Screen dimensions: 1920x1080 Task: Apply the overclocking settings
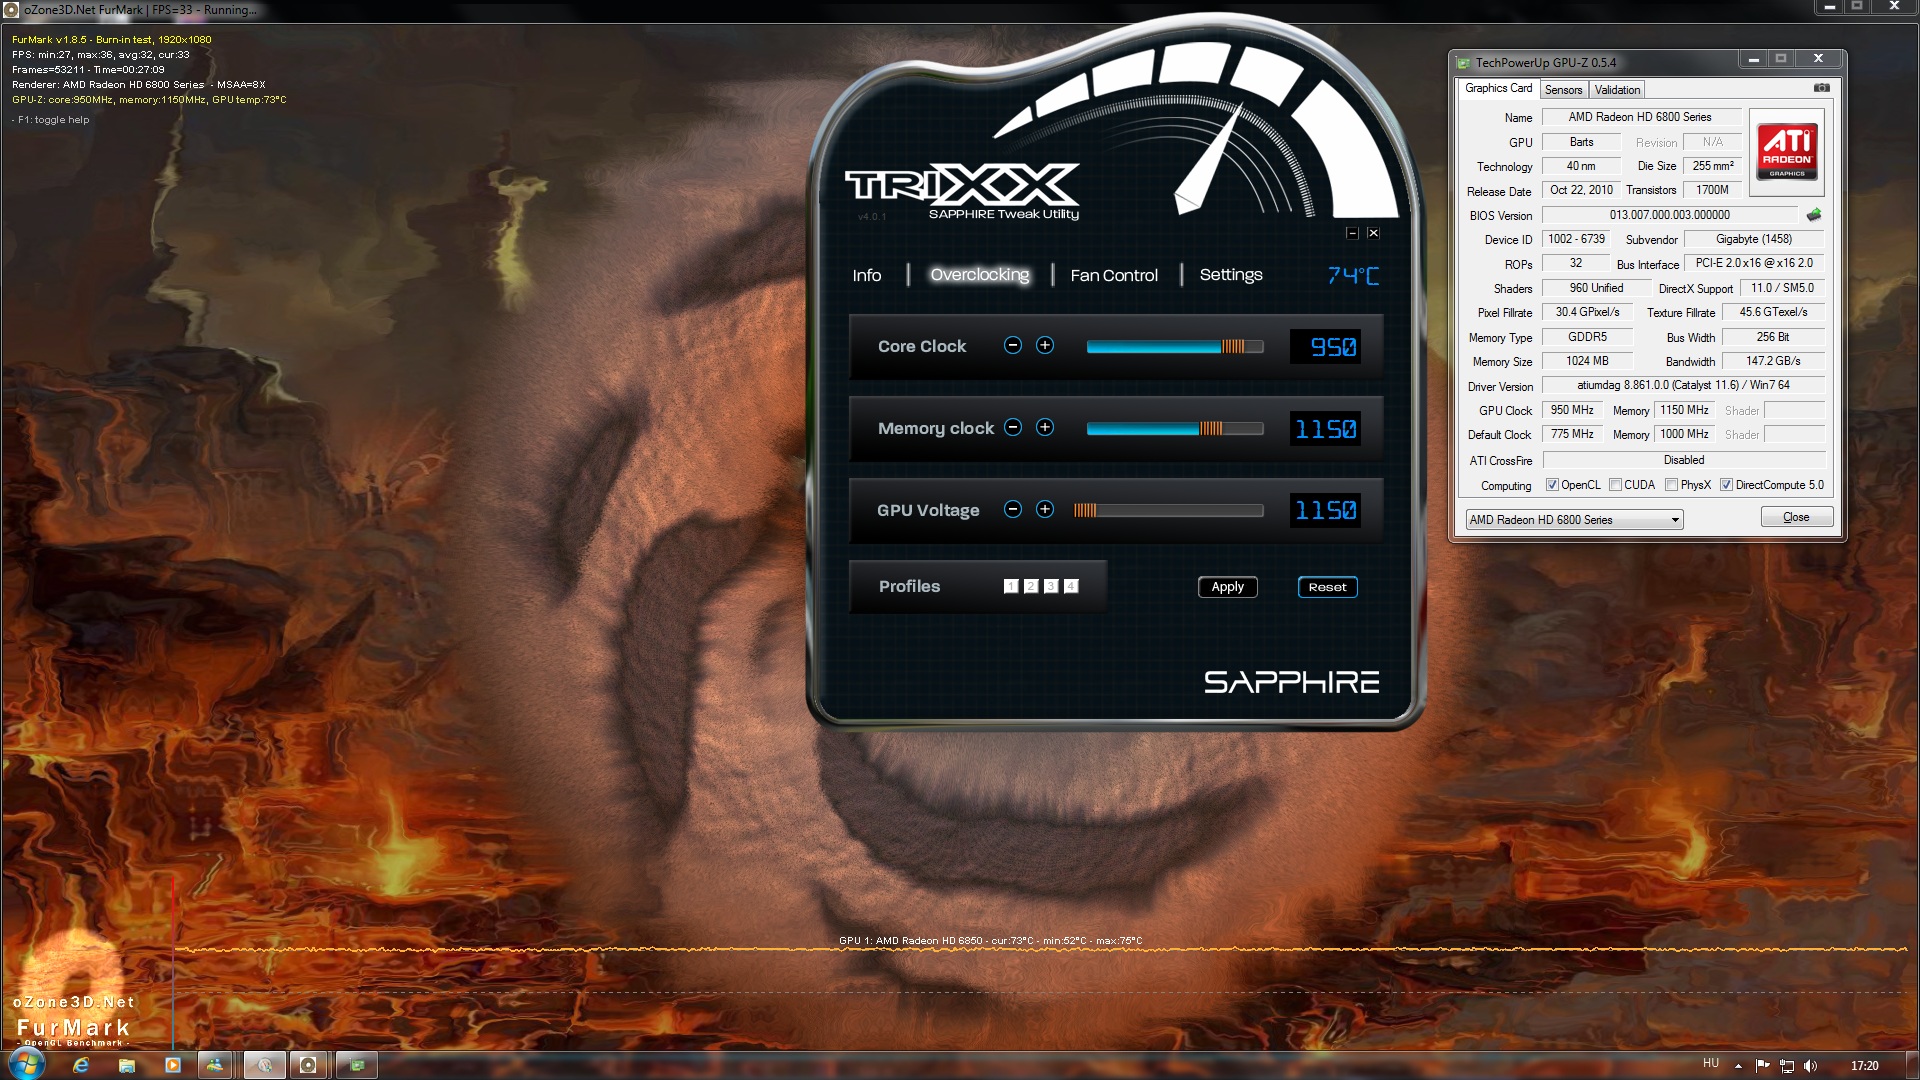[x=1227, y=587]
